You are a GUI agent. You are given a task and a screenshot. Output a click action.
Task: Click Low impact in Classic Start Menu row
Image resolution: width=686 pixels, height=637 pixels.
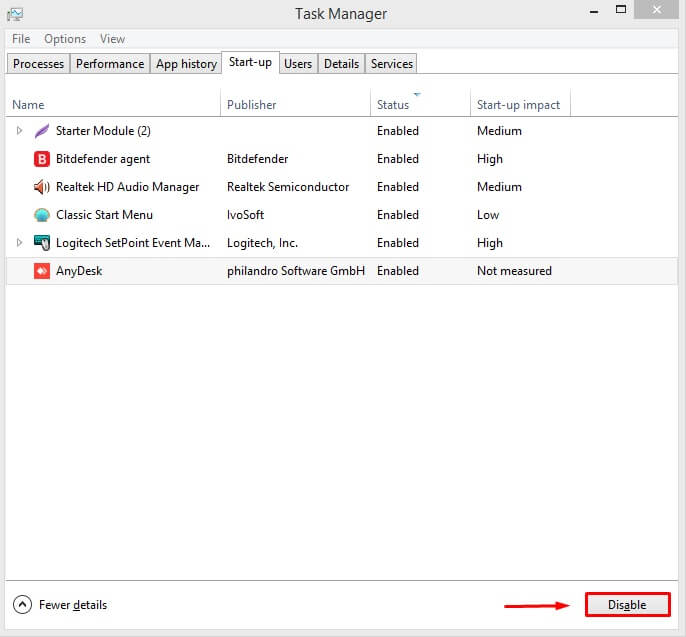tap(488, 215)
